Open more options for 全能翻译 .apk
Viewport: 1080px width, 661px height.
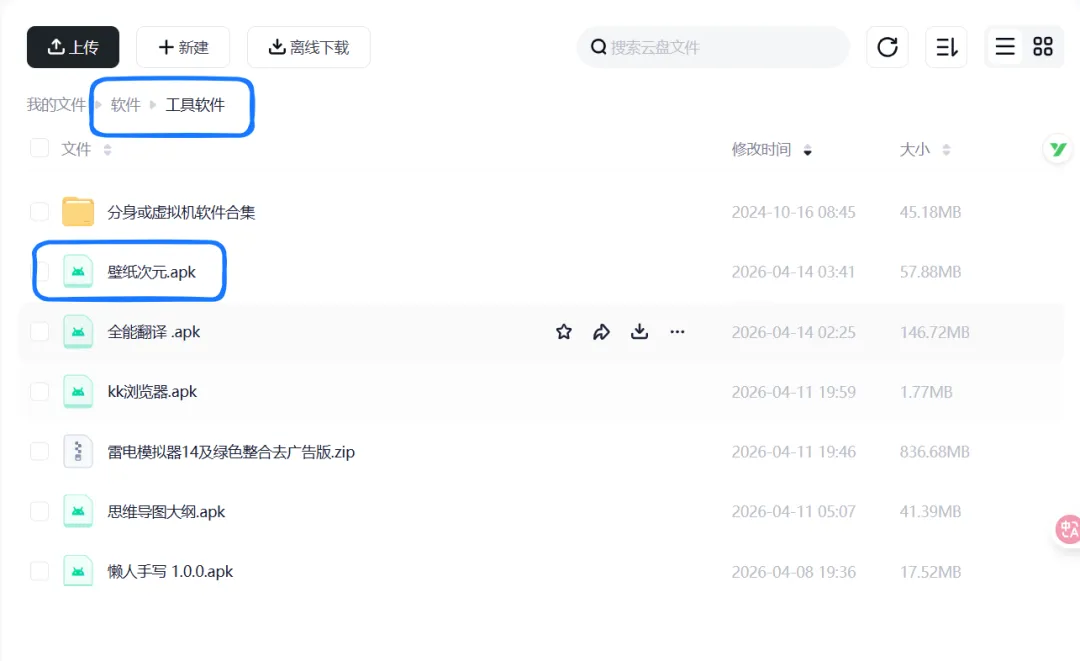(x=677, y=332)
